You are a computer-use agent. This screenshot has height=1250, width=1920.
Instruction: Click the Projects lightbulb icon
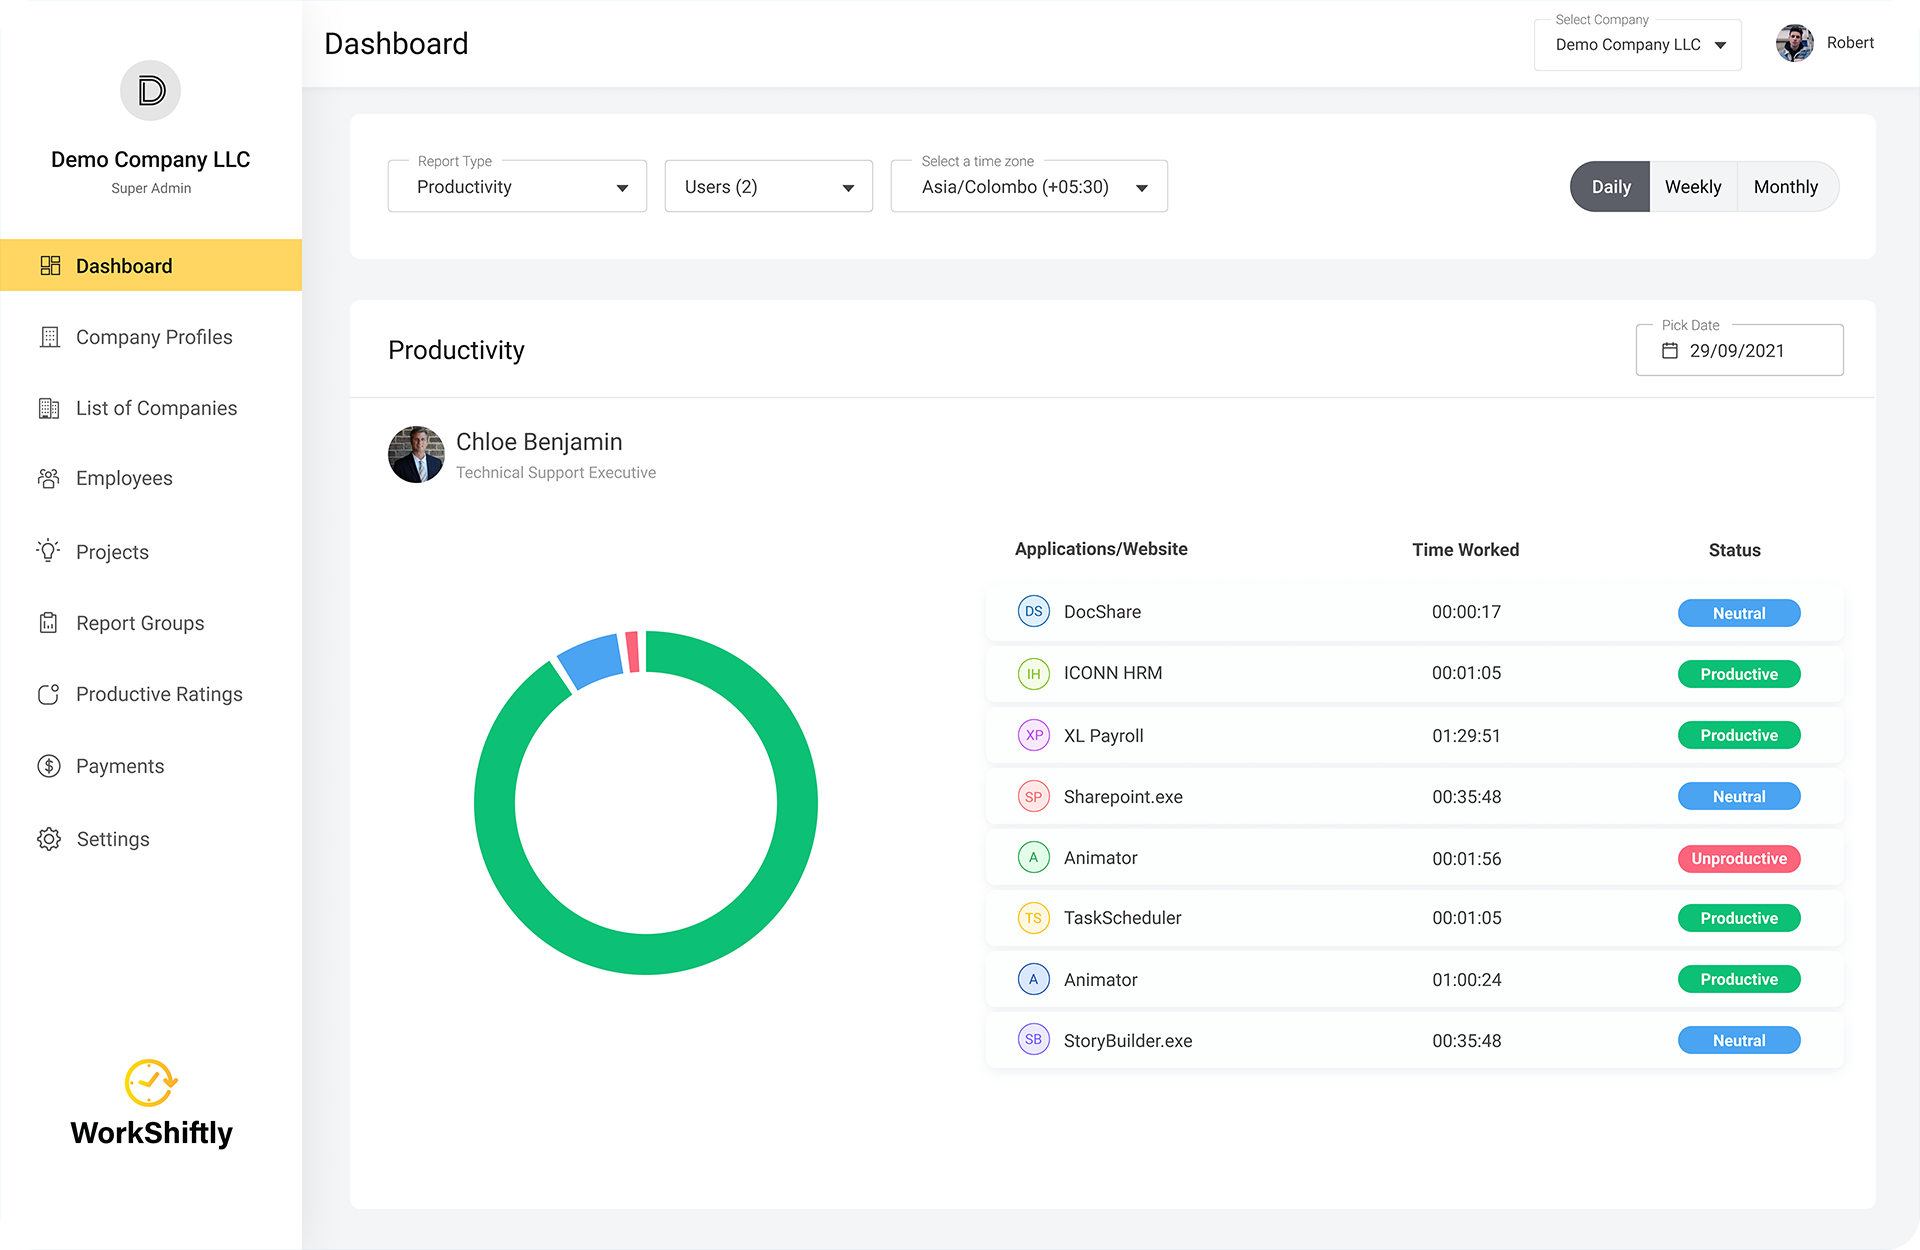click(x=49, y=551)
